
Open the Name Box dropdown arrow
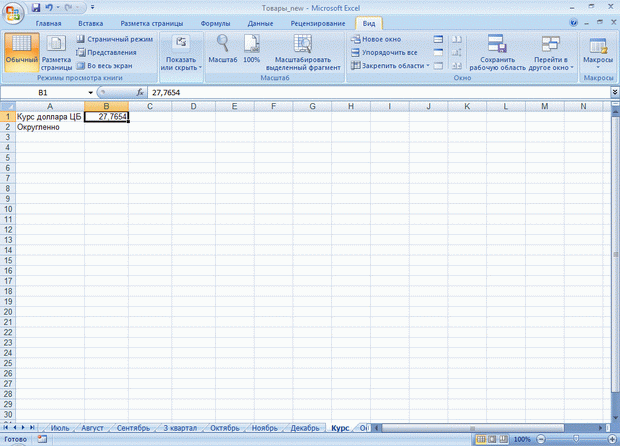[91, 93]
